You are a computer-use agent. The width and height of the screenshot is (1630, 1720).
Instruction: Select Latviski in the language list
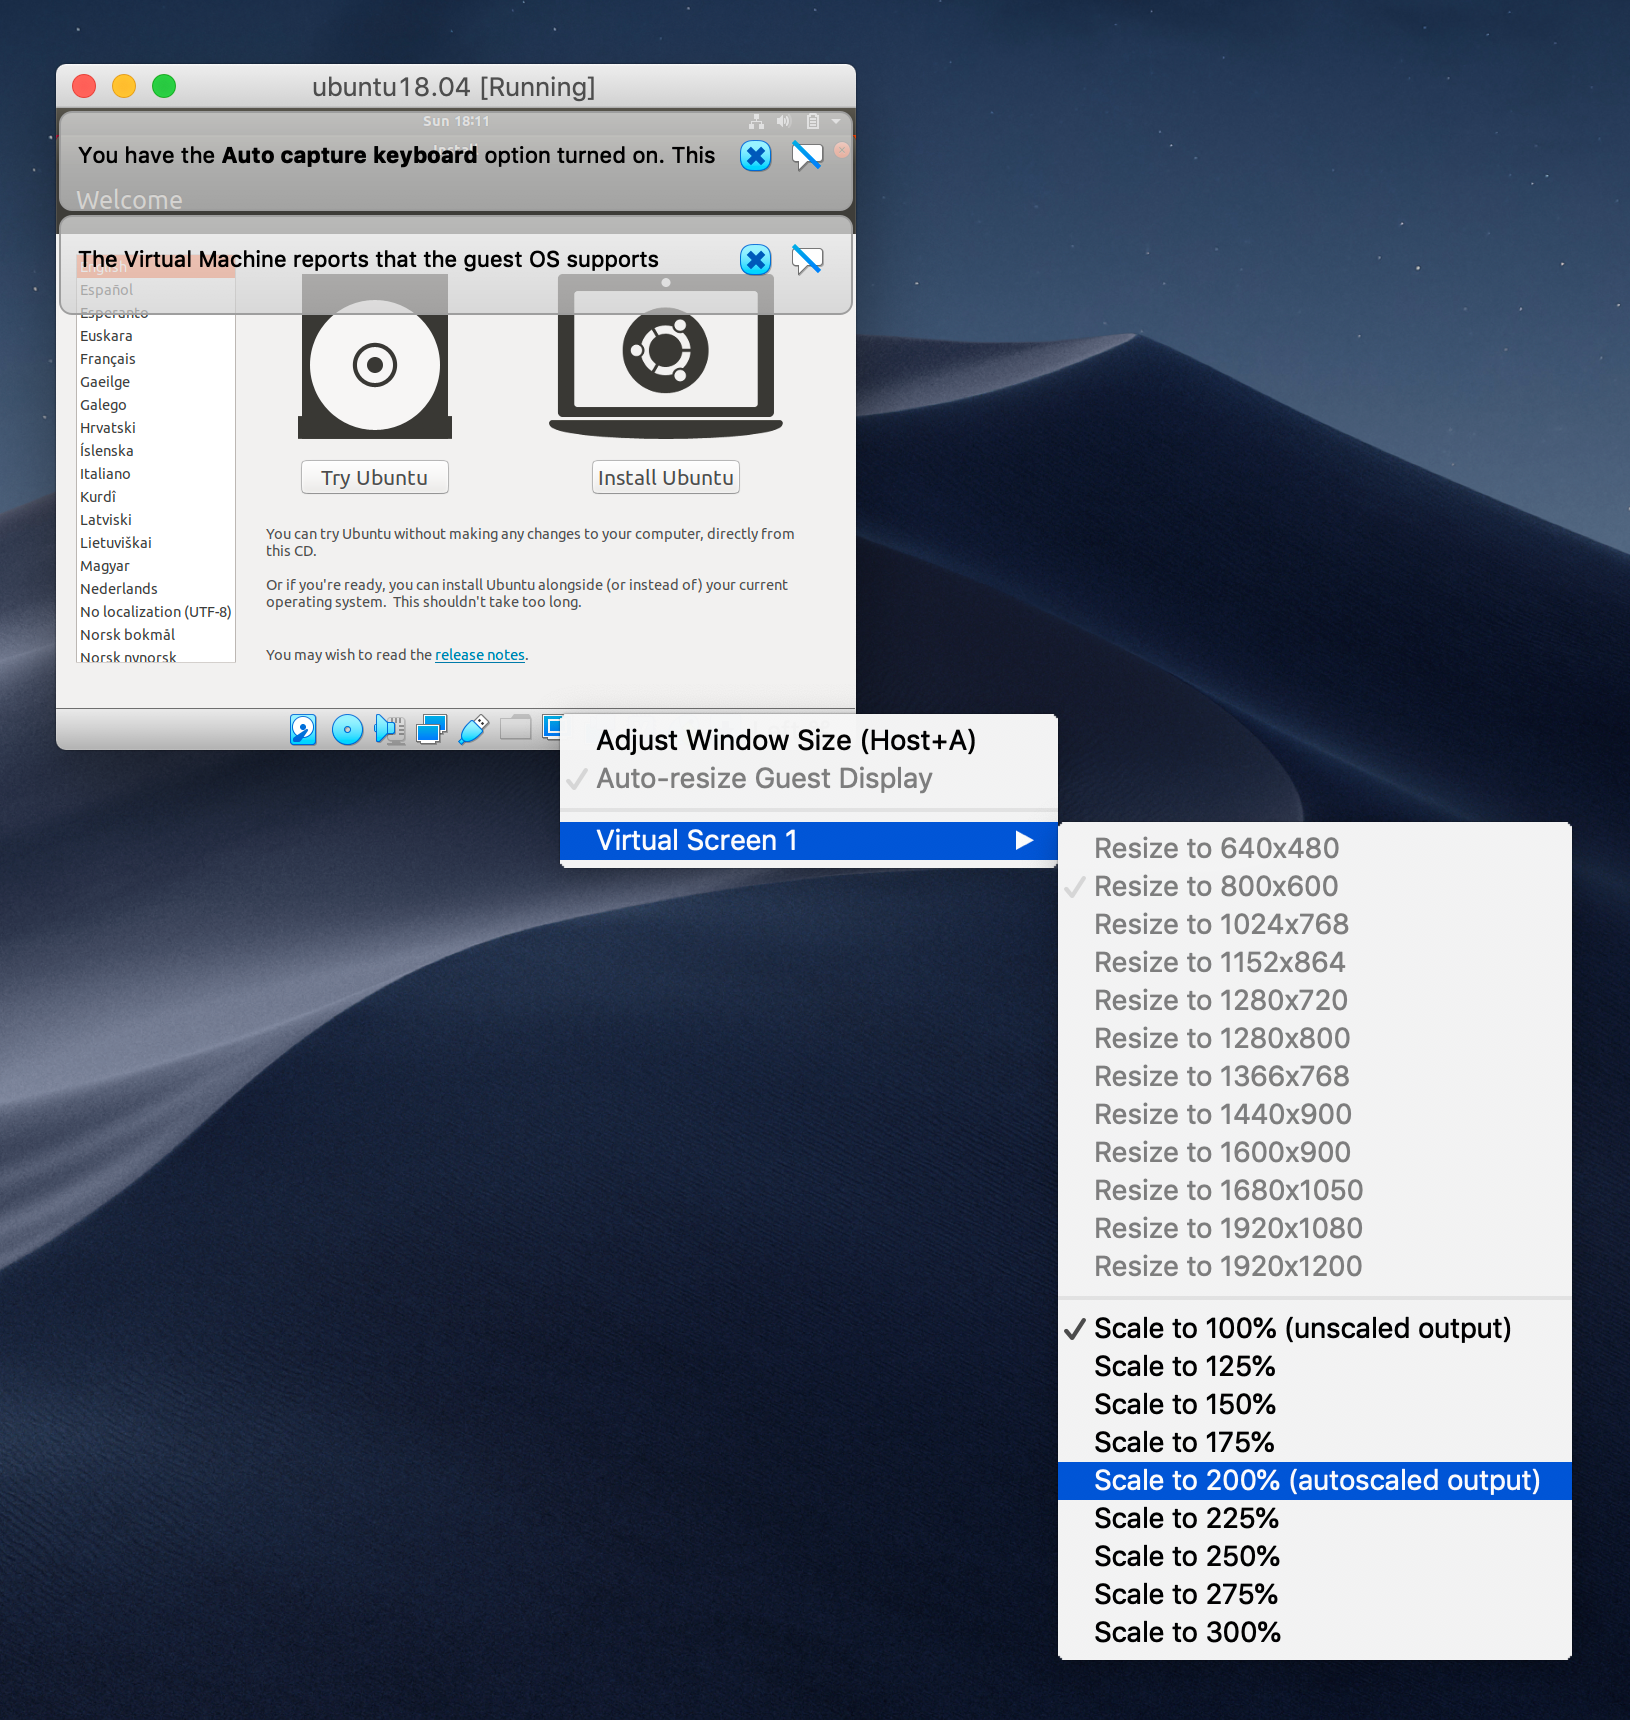[156, 520]
